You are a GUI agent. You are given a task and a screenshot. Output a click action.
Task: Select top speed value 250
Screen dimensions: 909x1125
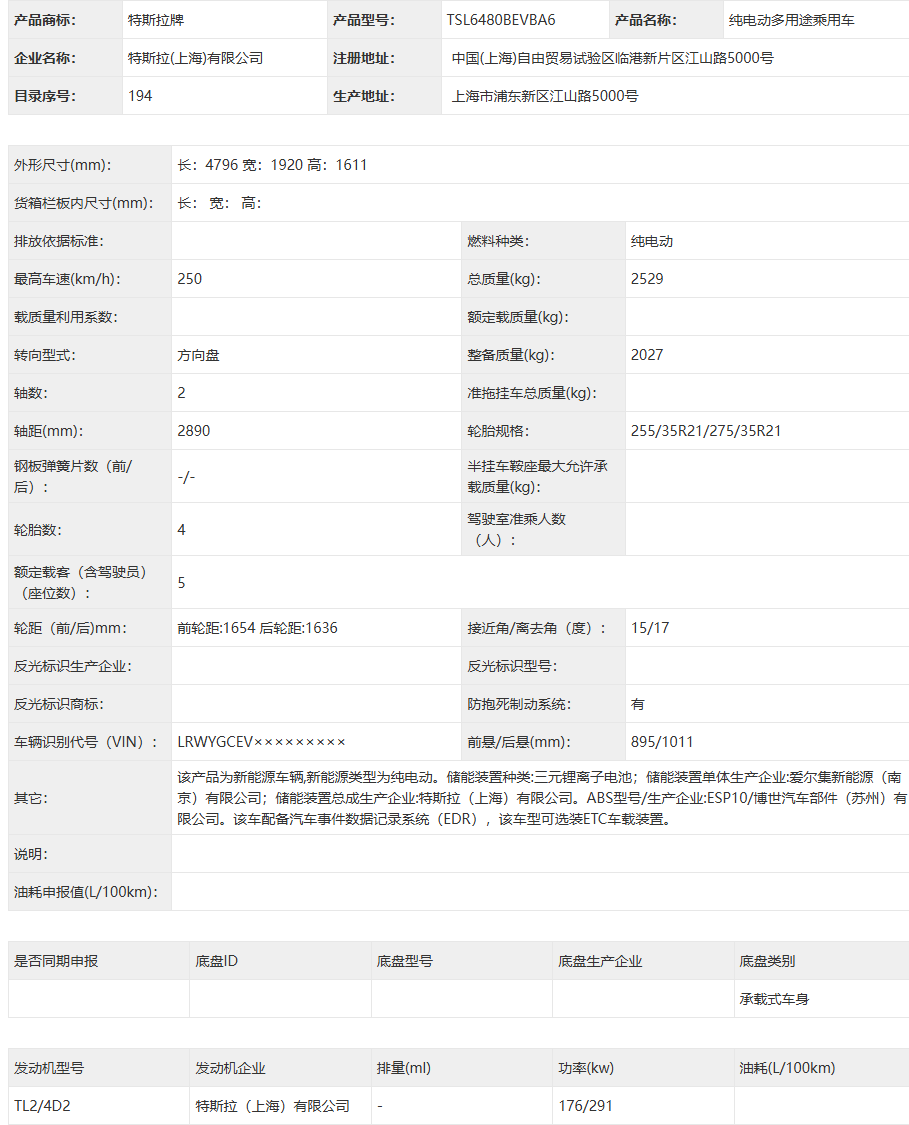(x=189, y=279)
